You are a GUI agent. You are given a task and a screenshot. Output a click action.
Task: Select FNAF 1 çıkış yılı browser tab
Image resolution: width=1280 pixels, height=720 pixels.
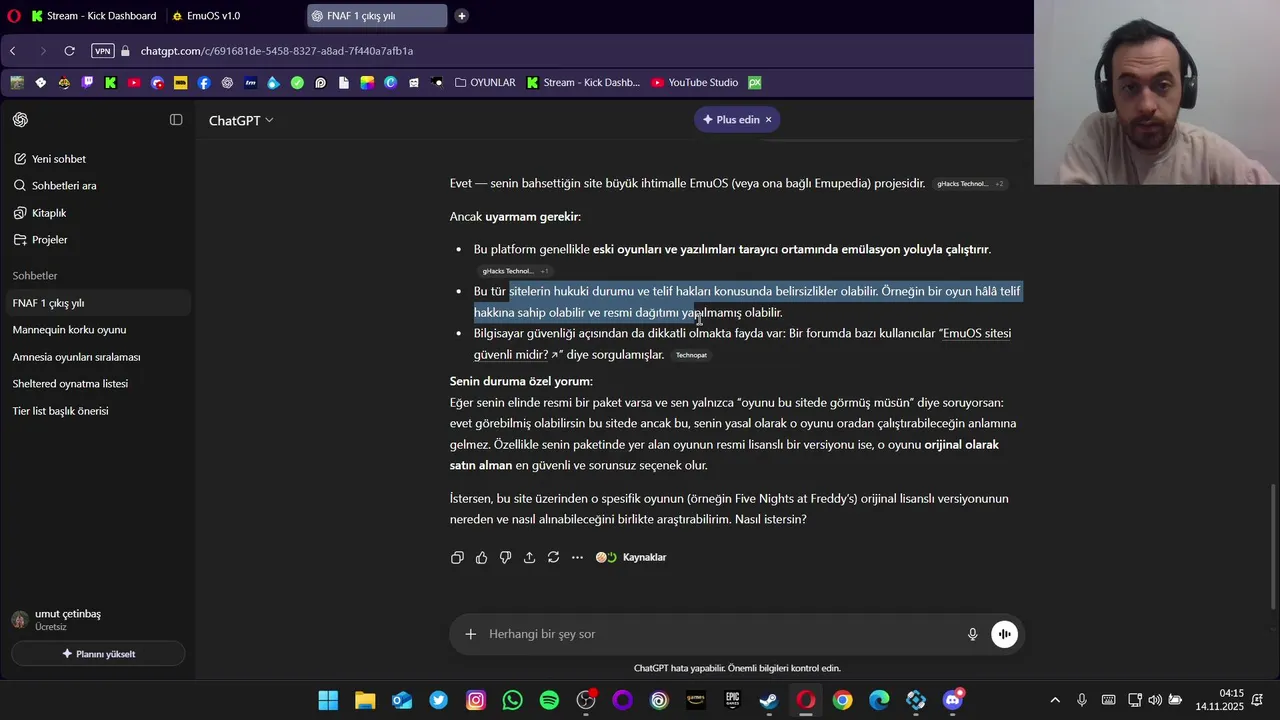(376, 16)
